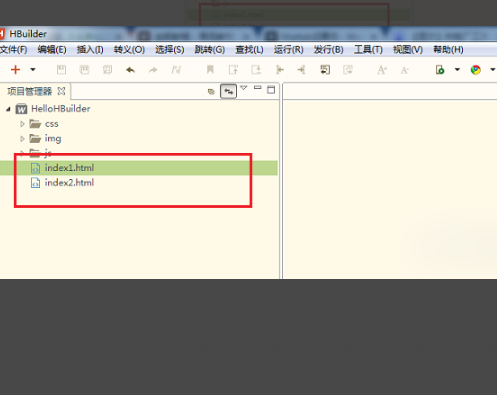Click the collapse all icon in project panel
This screenshot has width=497, height=395.
[211, 91]
